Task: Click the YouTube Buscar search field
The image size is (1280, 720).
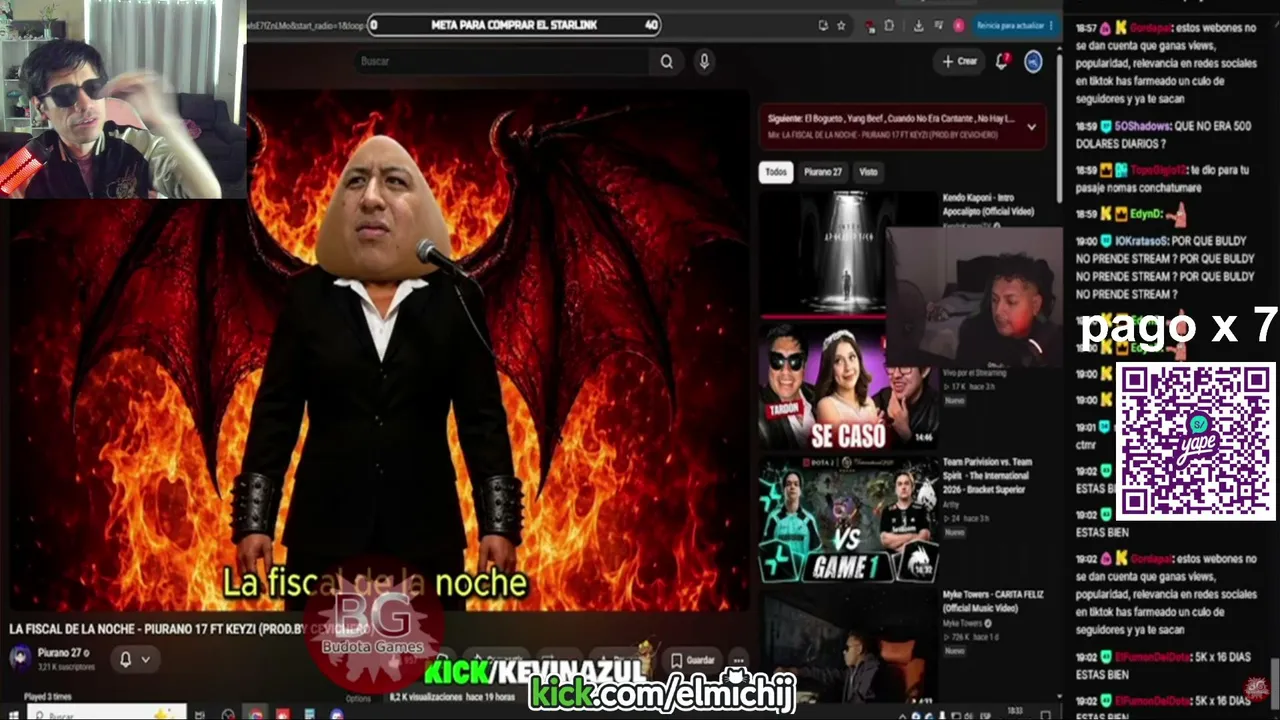Action: coord(503,62)
